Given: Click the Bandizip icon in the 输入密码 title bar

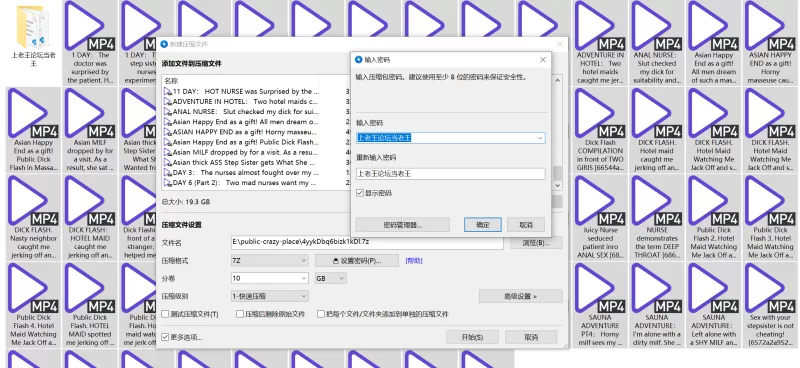Looking at the screenshot, I should click(x=359, y=60).
